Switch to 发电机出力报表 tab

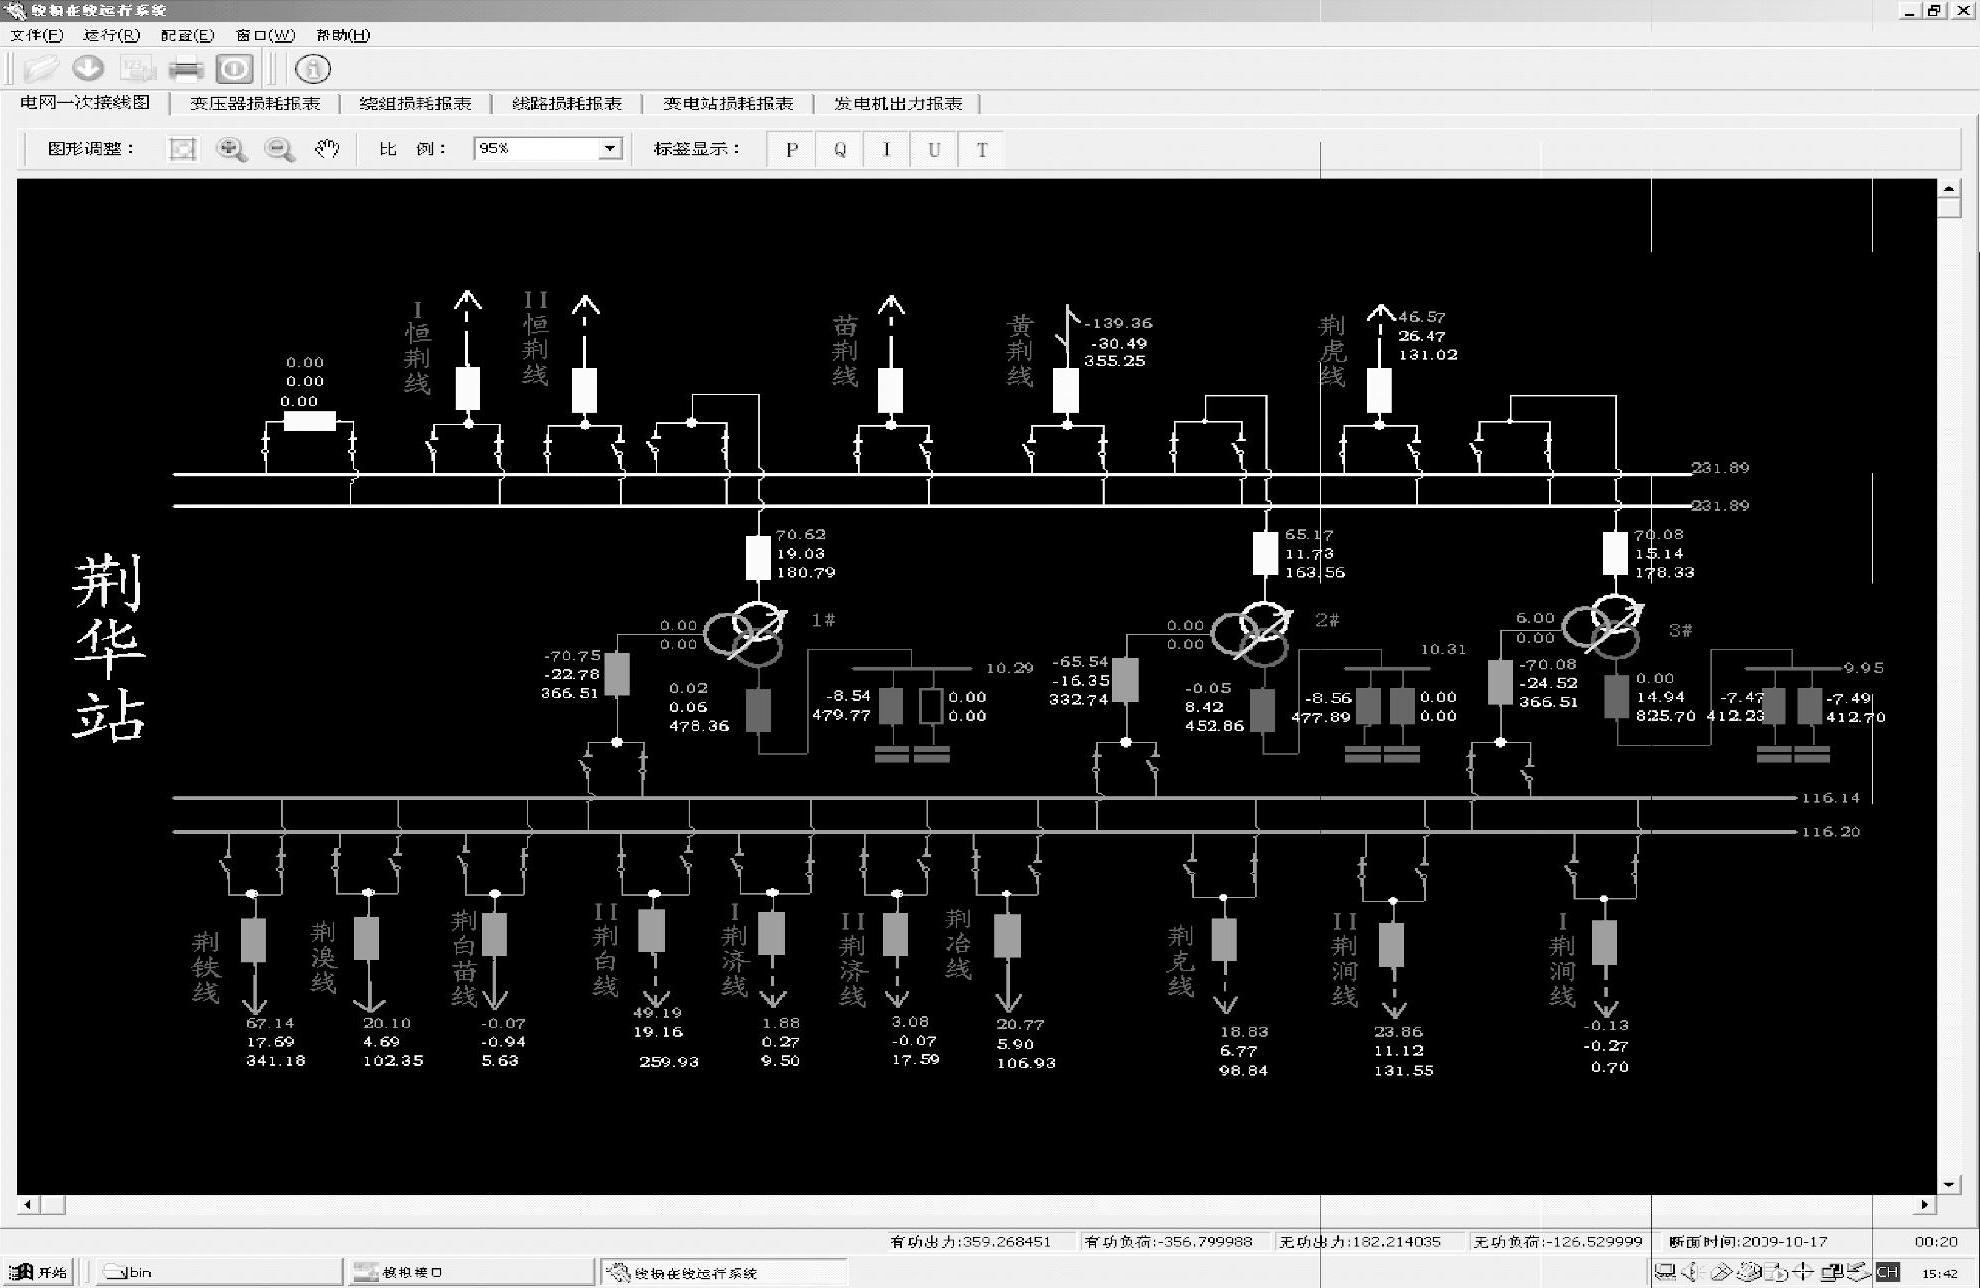coord(897,103)
